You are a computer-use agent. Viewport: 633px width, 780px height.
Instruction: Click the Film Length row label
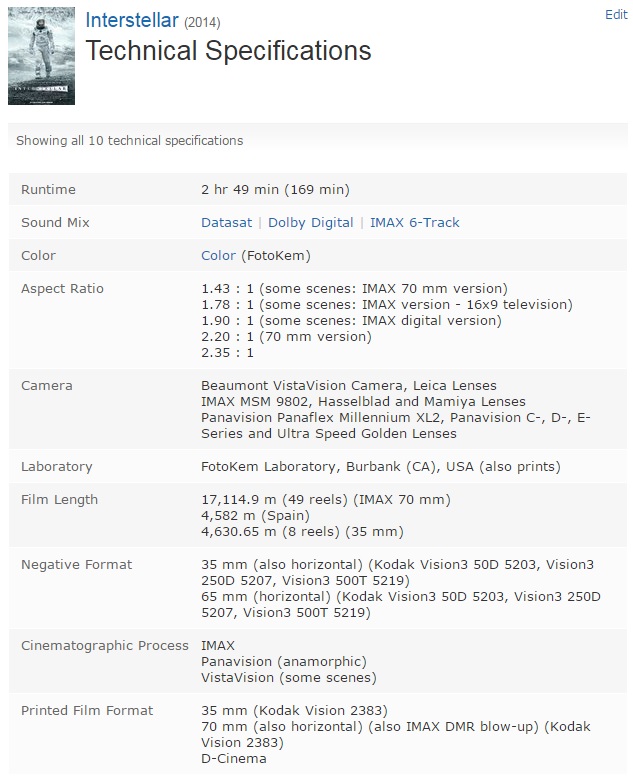(59, 499)
